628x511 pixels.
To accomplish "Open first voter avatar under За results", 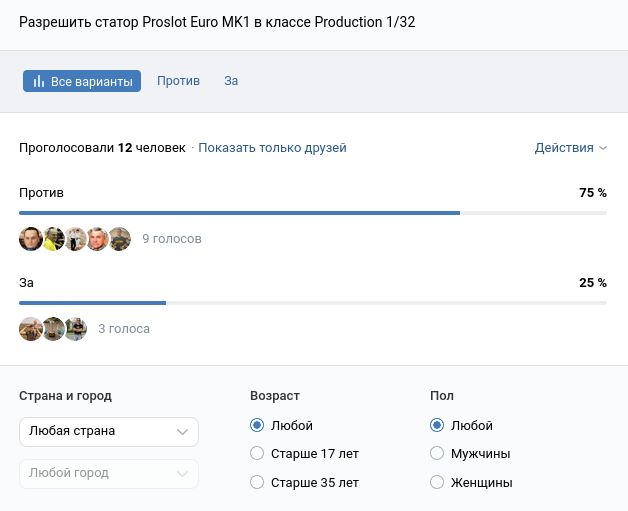I will tap(31, 329).
